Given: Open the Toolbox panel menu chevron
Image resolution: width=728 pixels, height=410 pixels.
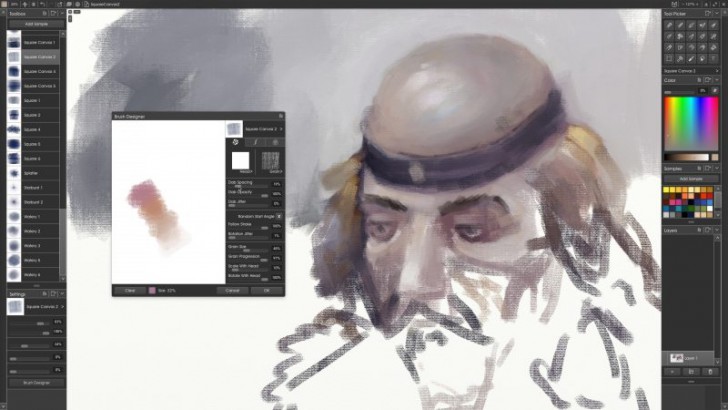Looking at the screenshot, I should point(62,13).
